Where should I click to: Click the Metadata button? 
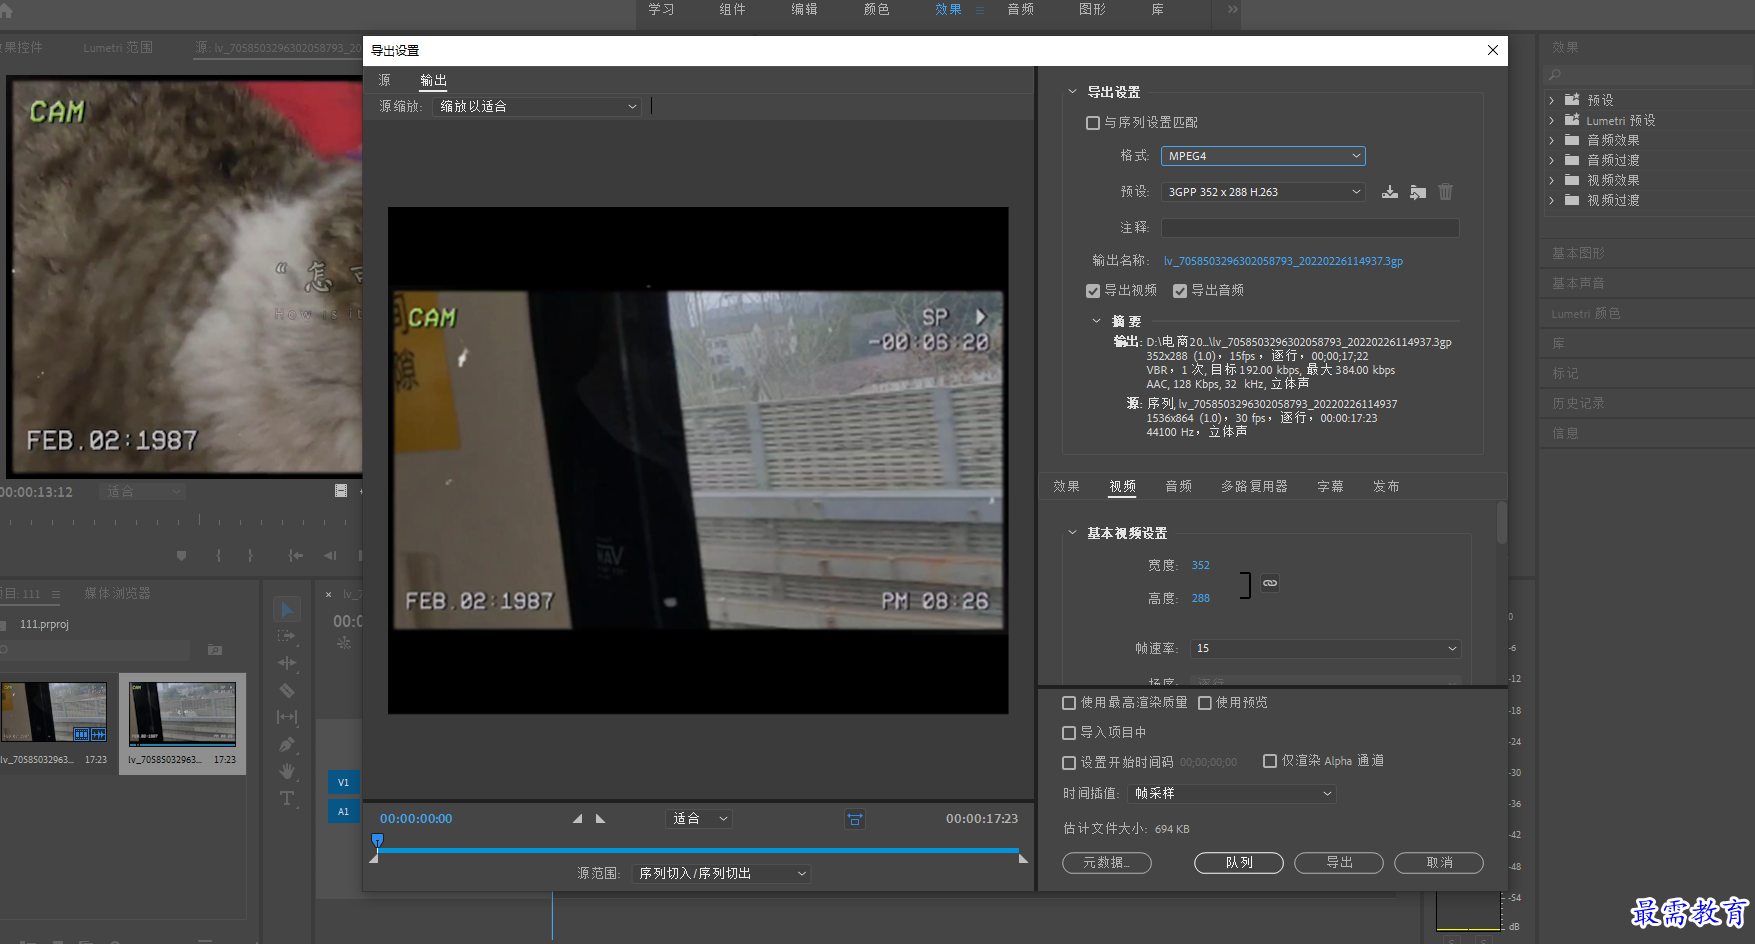[x=1107, y=863]
